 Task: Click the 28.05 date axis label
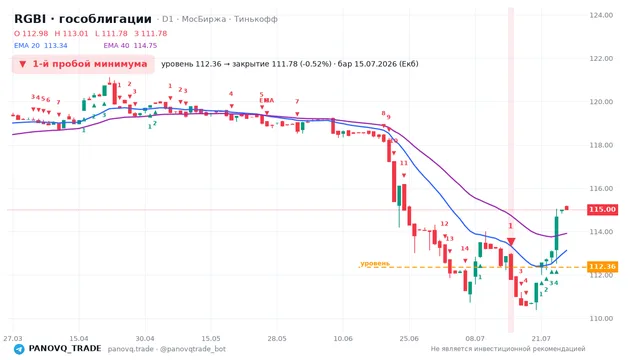click(277, 338)
